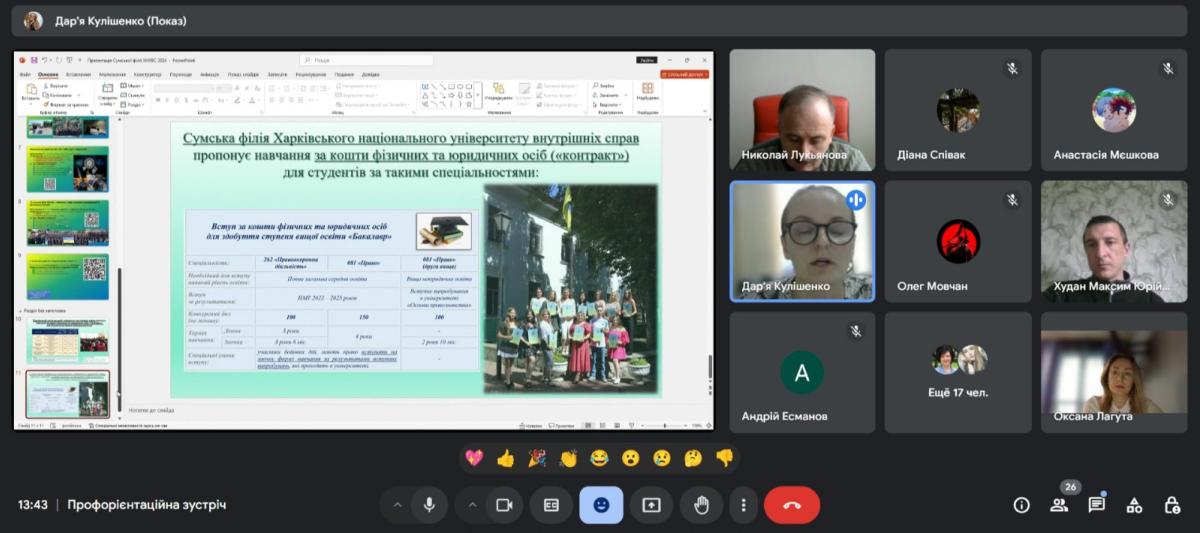Open Довідка tab in shared PowerPoint
This screenshot has width=1200, height=533.
coord(371,74)
